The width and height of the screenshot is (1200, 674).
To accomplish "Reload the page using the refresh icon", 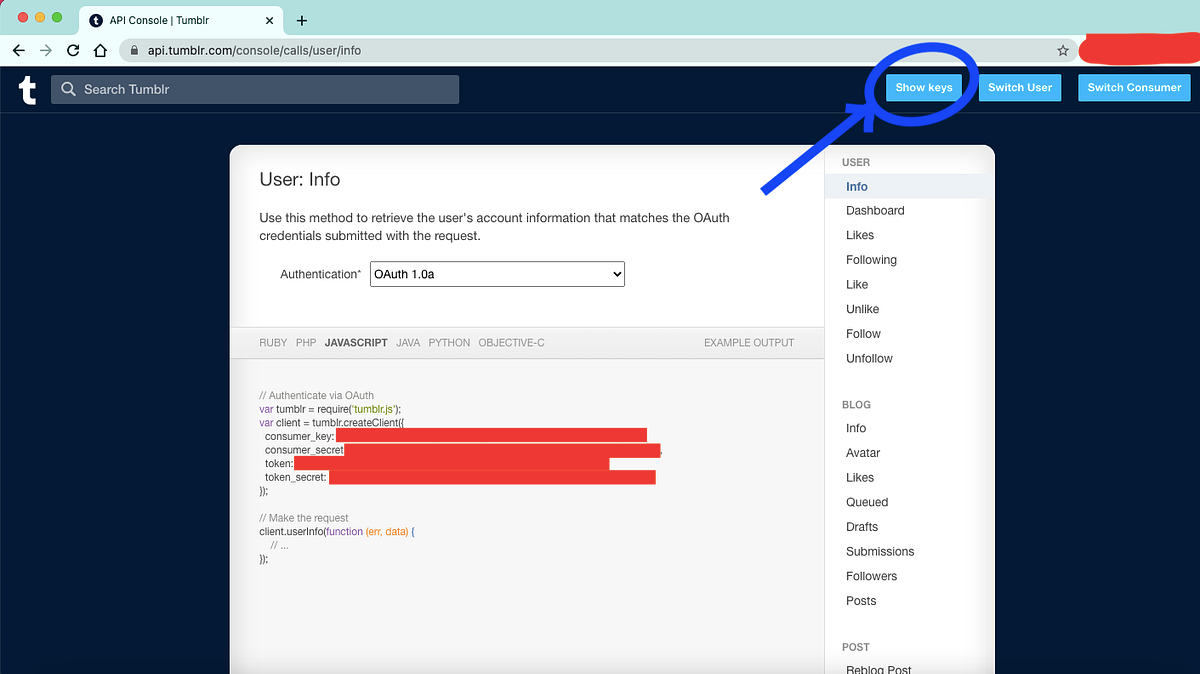I will tap(70, 50).
